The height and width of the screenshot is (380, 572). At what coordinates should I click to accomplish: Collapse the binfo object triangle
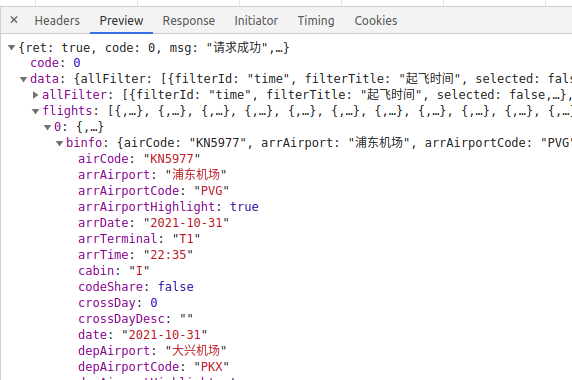point(59,143)
